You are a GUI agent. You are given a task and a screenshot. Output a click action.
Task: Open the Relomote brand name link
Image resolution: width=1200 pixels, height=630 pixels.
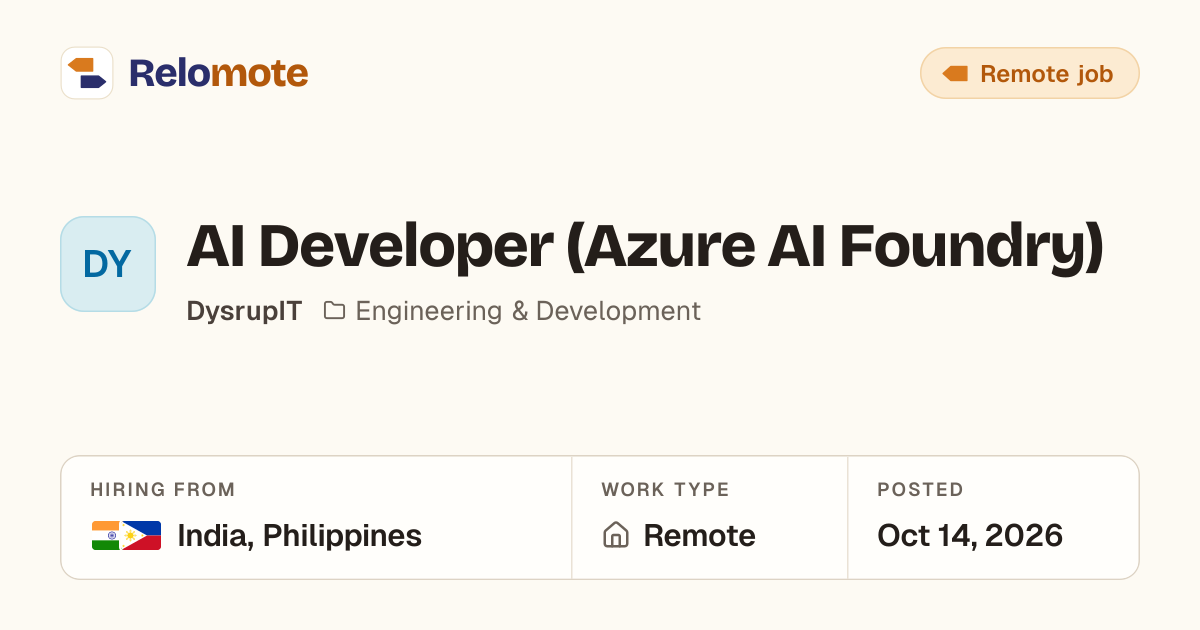[x=218, y=73]
